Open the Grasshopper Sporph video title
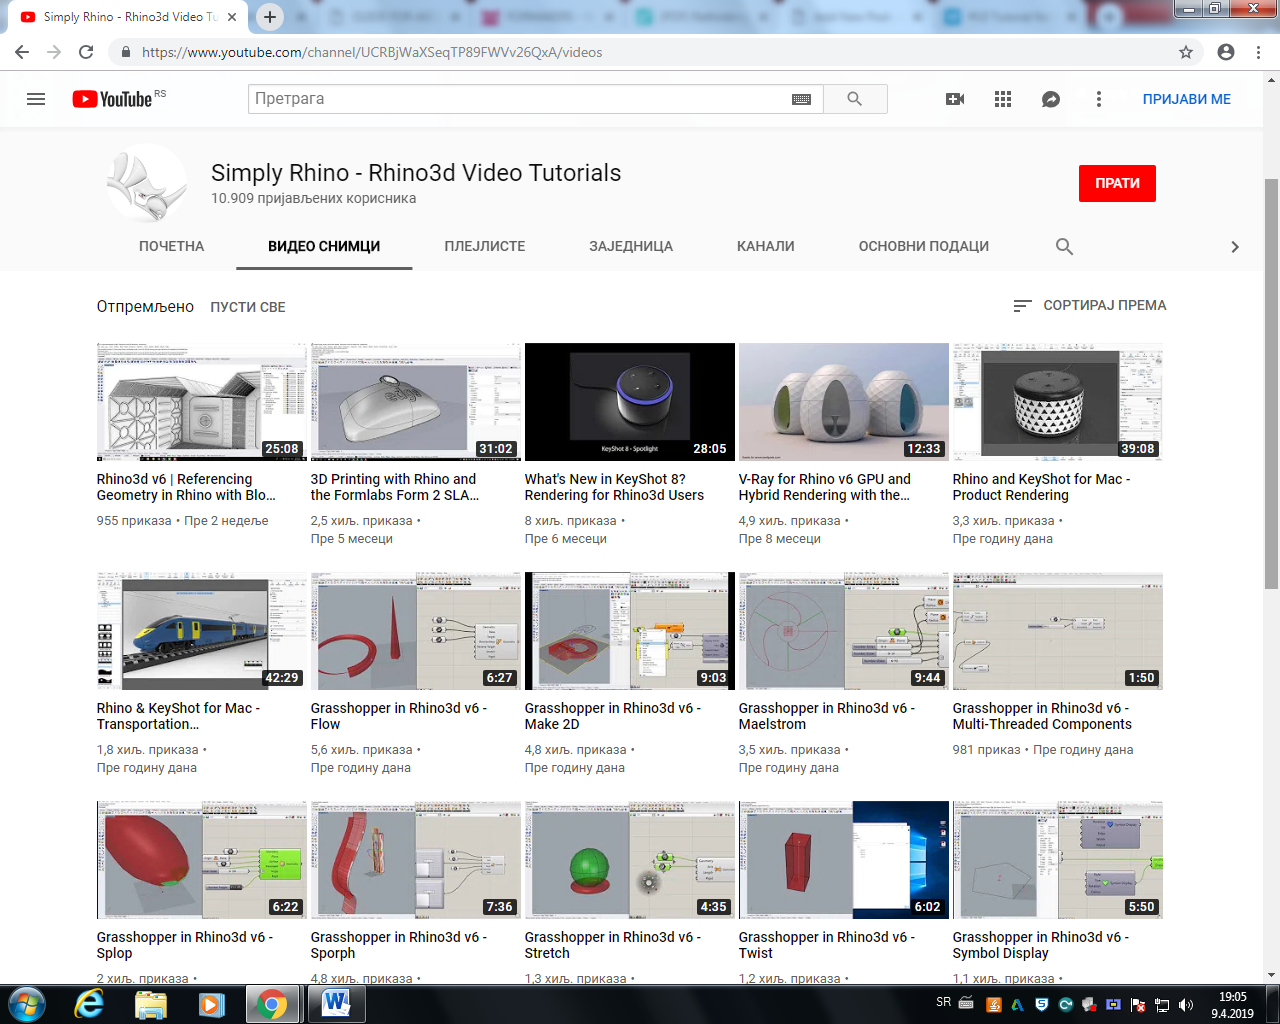This screenshot has height=1024, width=1280. click(399, 945)
